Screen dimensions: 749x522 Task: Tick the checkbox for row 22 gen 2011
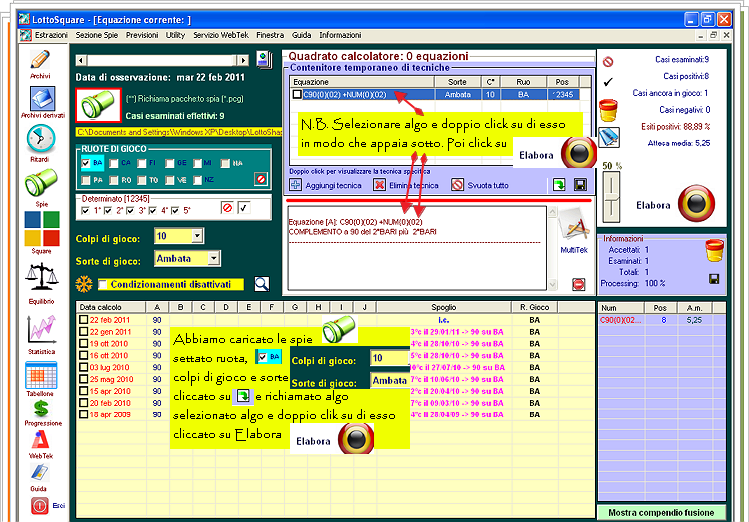point(84,331)
